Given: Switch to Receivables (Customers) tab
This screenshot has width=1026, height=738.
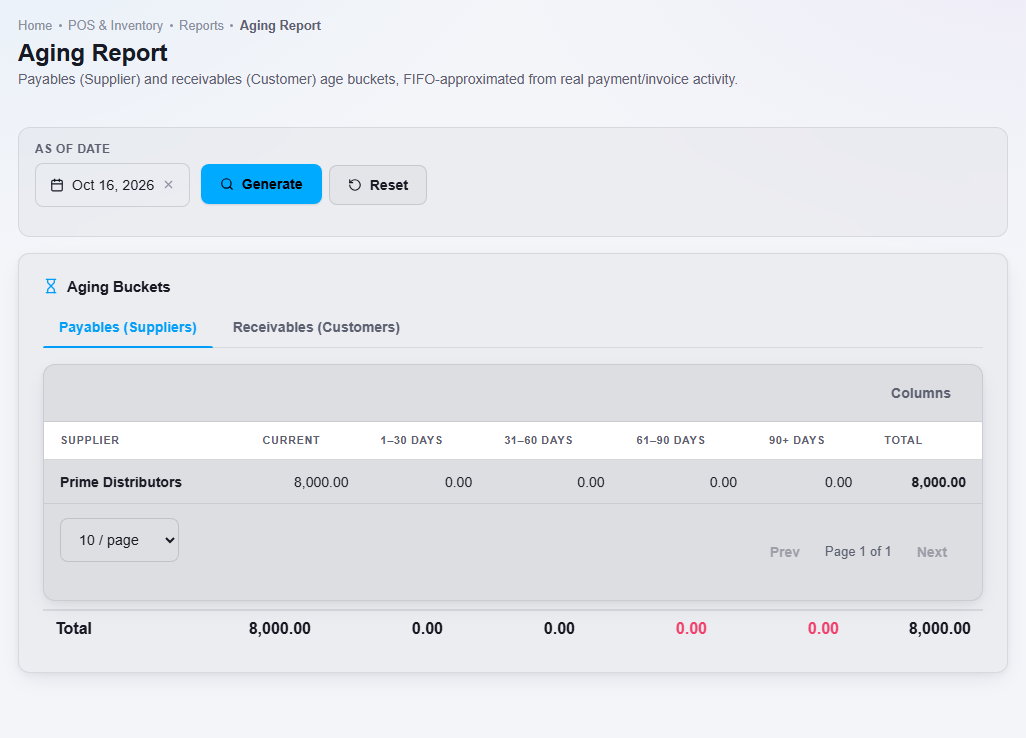Looking at the screenshot, I should point(316,327).
